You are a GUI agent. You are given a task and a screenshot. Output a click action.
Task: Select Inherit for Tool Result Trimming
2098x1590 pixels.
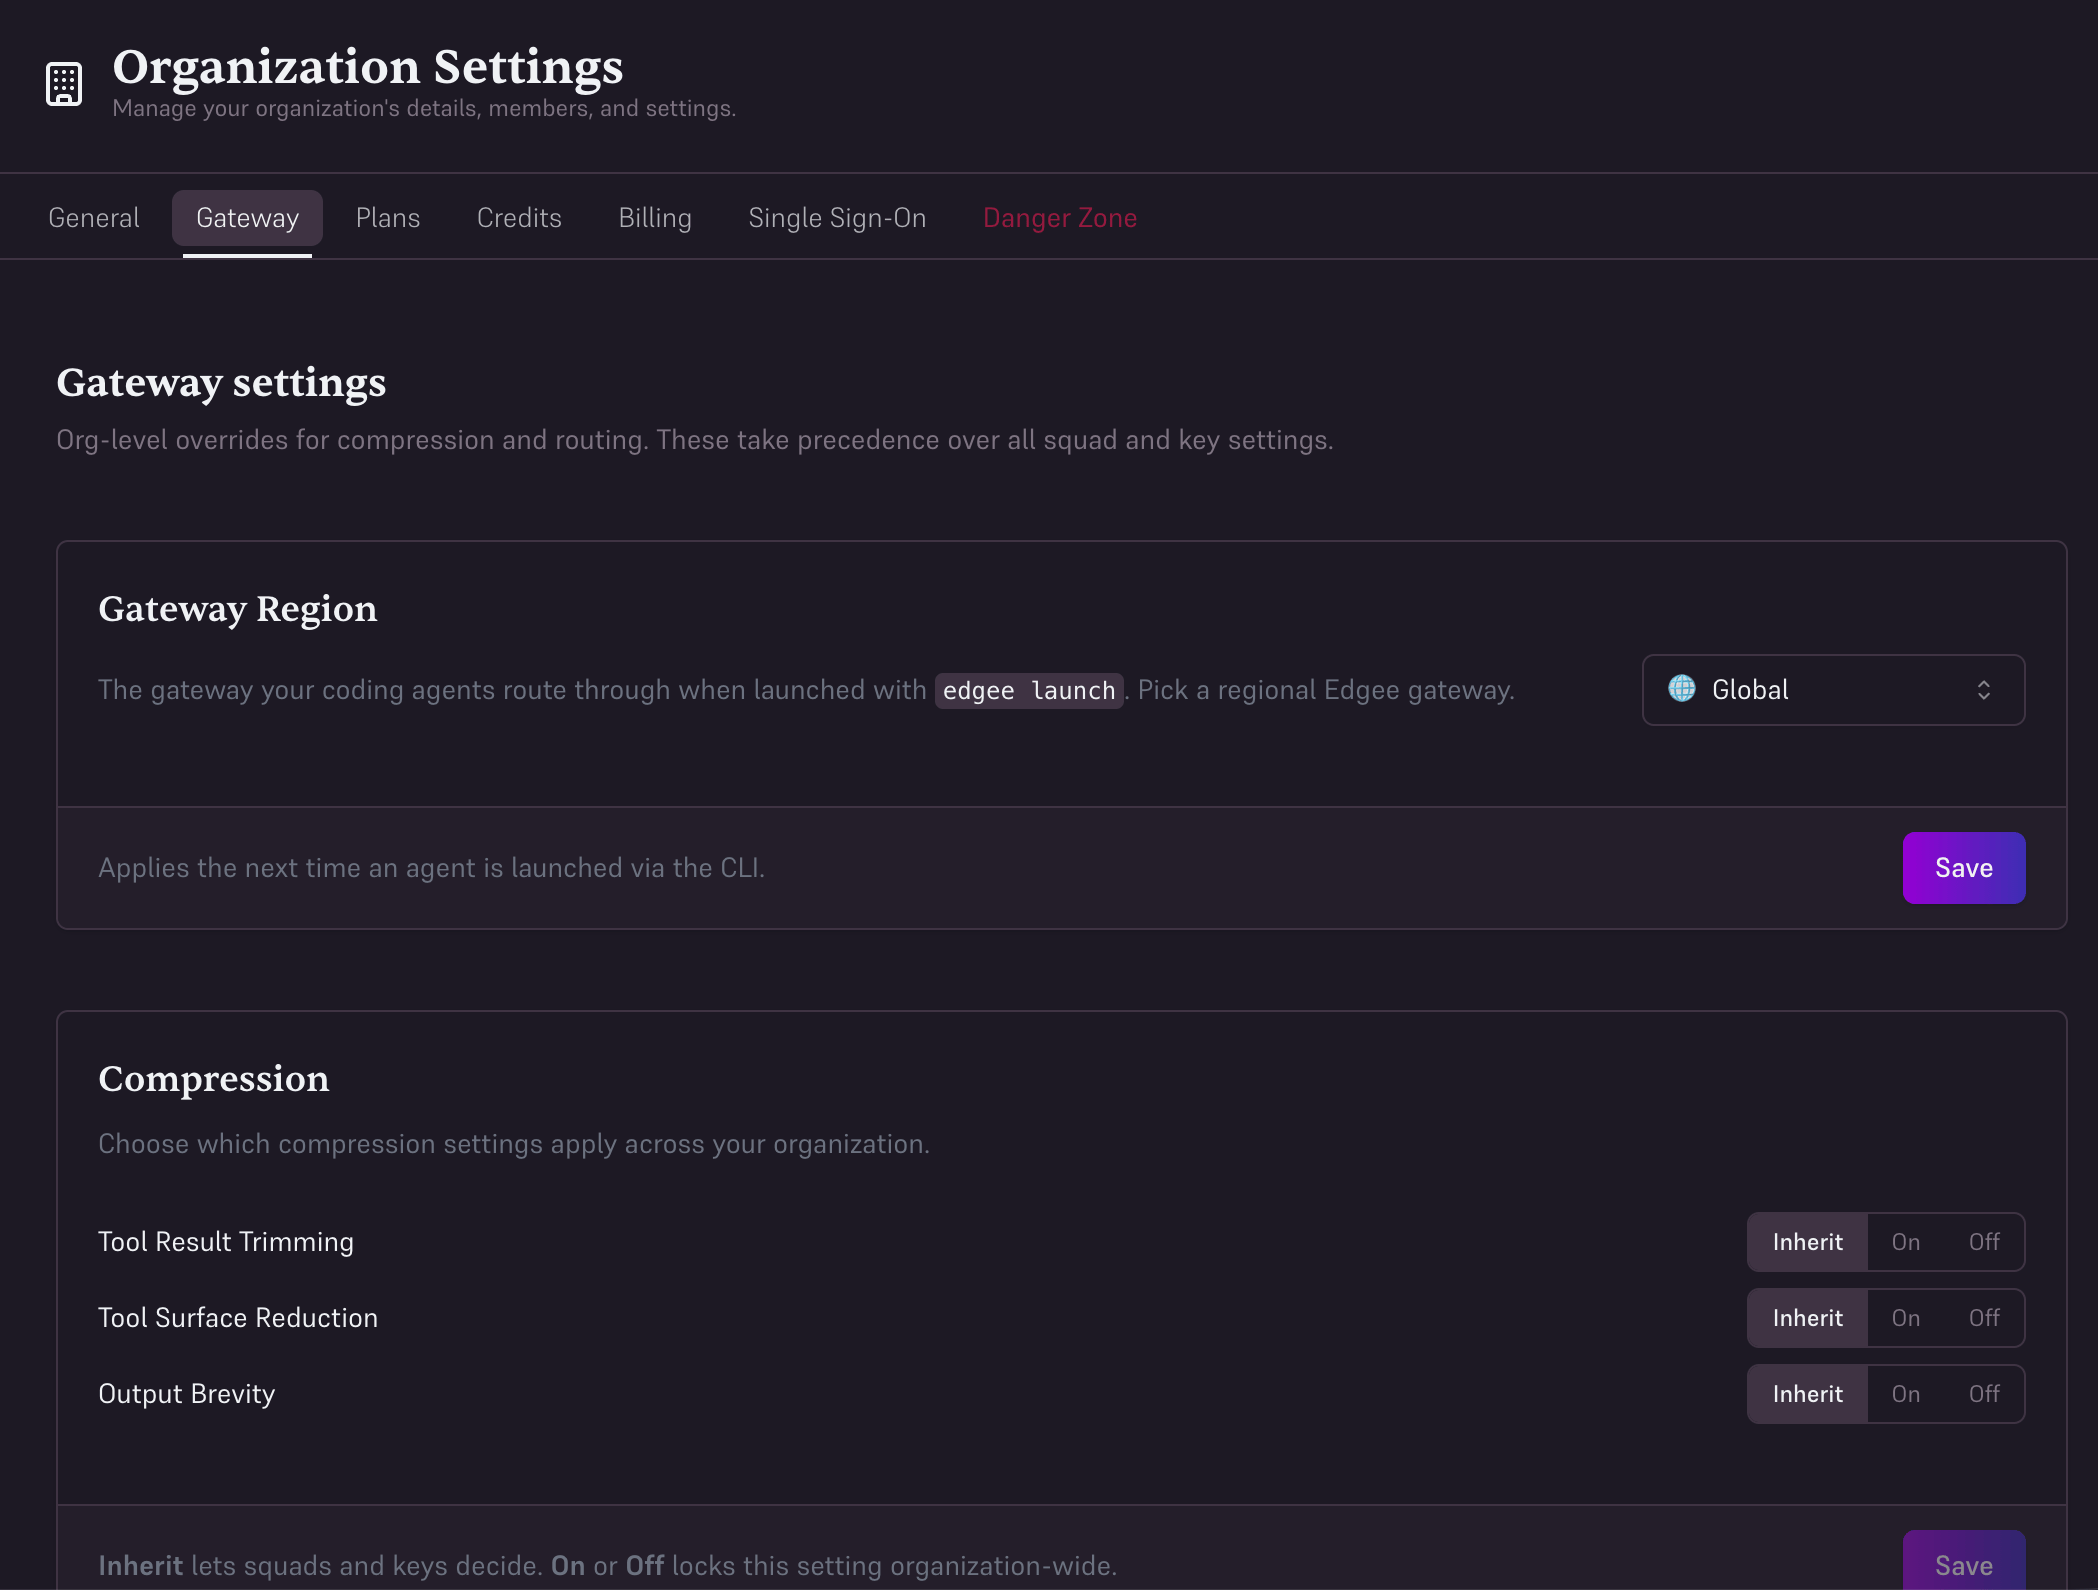[x=1808, y=1242]
